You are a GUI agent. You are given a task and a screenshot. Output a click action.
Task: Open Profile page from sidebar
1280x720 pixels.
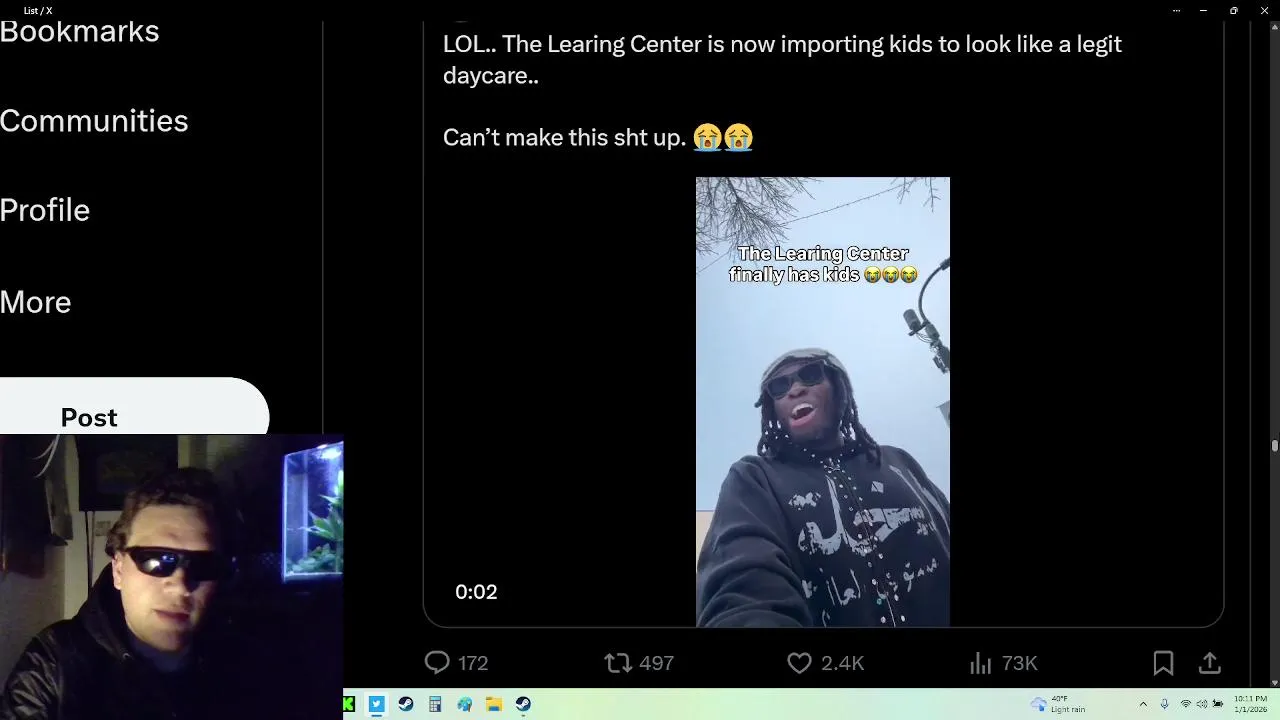point(45,209)
